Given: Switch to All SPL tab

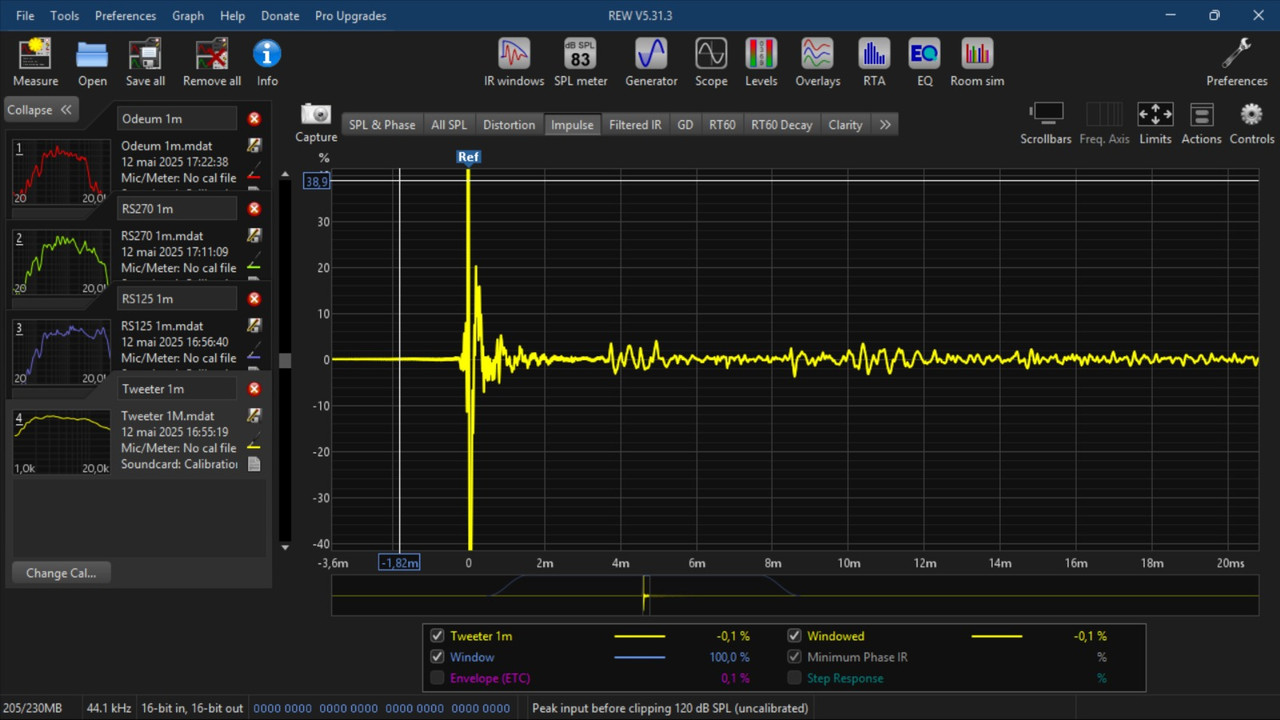Looking at the screenshot, I should tap(449, 125).
